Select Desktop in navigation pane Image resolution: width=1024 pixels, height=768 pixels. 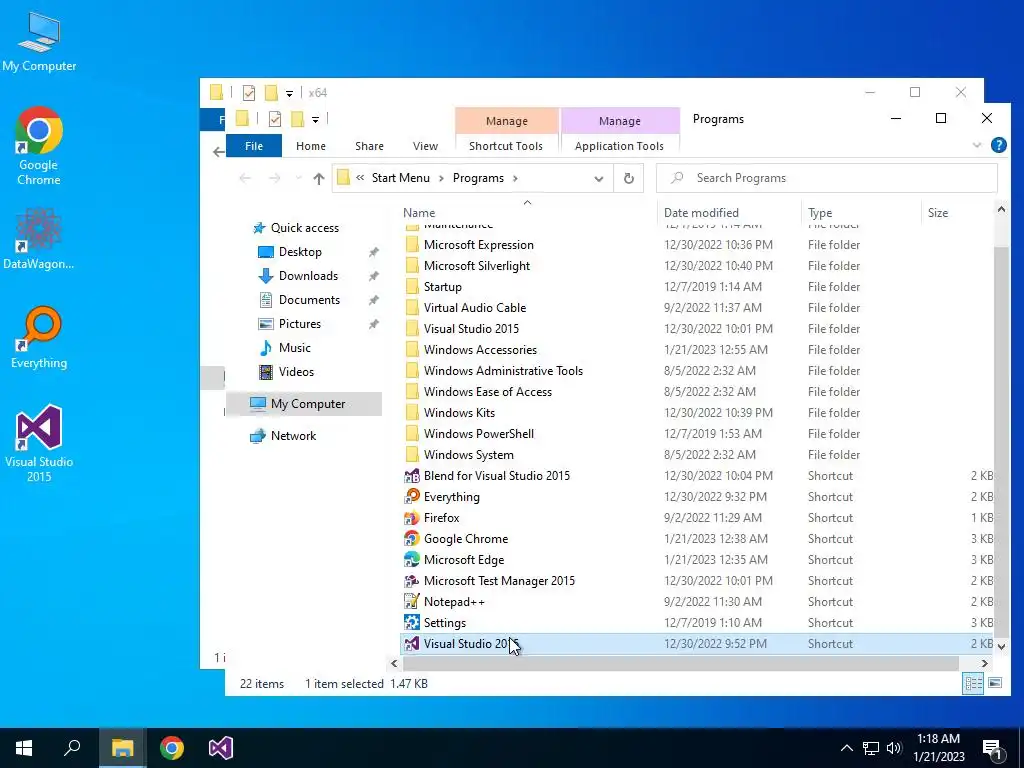coord(300,252)
